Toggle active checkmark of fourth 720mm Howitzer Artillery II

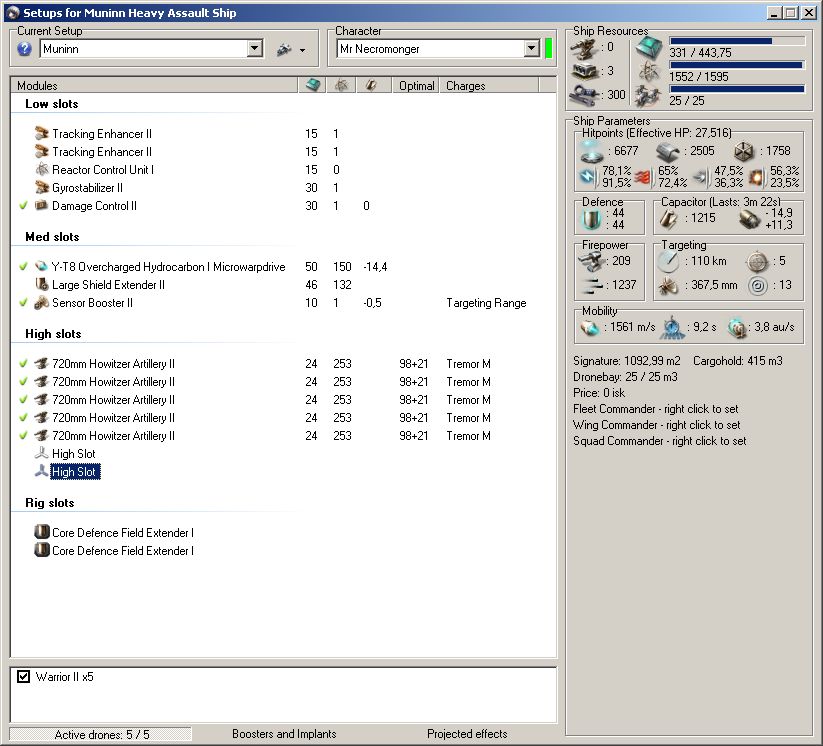(23, 417)
